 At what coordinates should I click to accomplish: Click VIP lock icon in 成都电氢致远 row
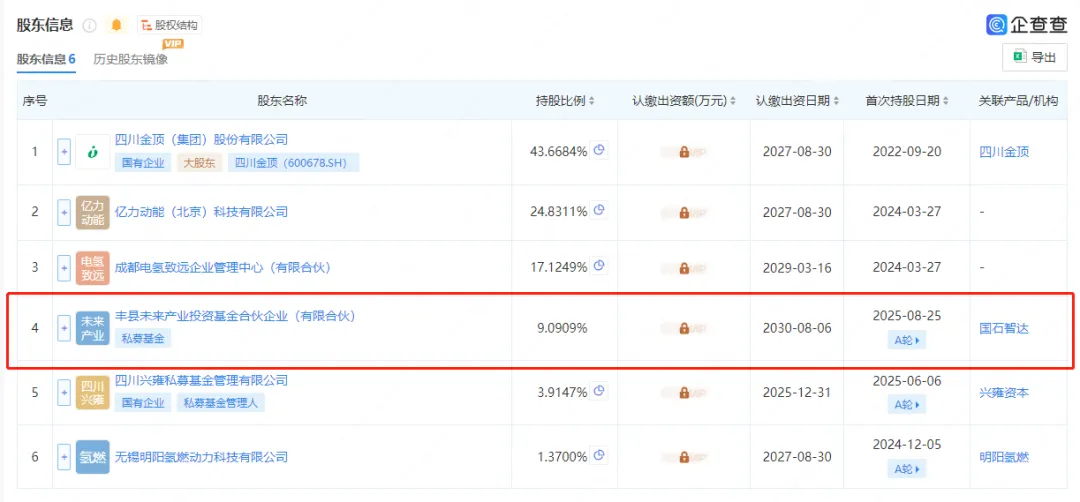click(x=684, y=268)
